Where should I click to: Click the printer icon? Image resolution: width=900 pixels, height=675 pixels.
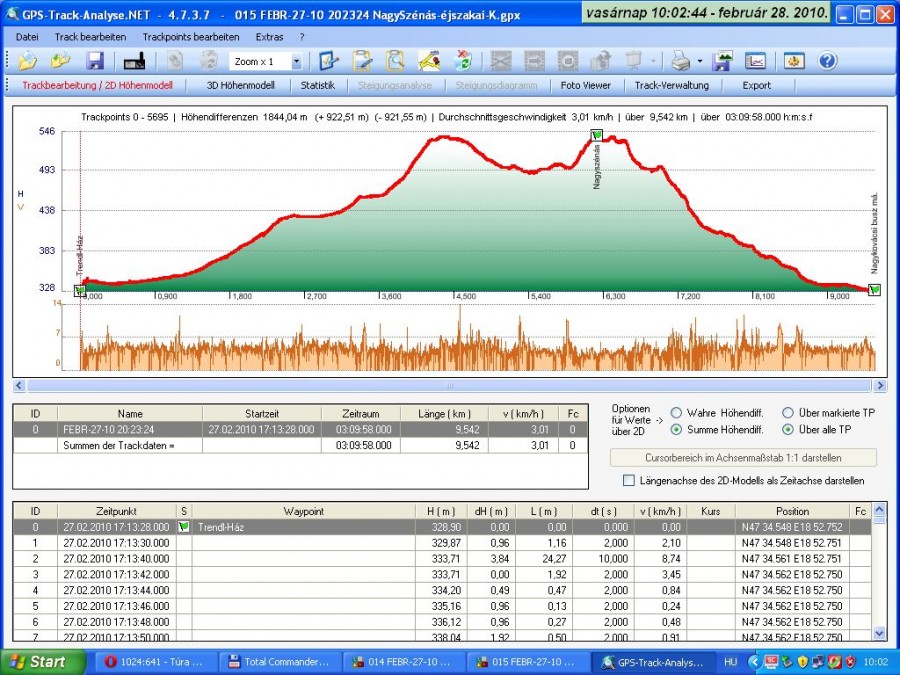pyautogui.click(x=680, y=61)
